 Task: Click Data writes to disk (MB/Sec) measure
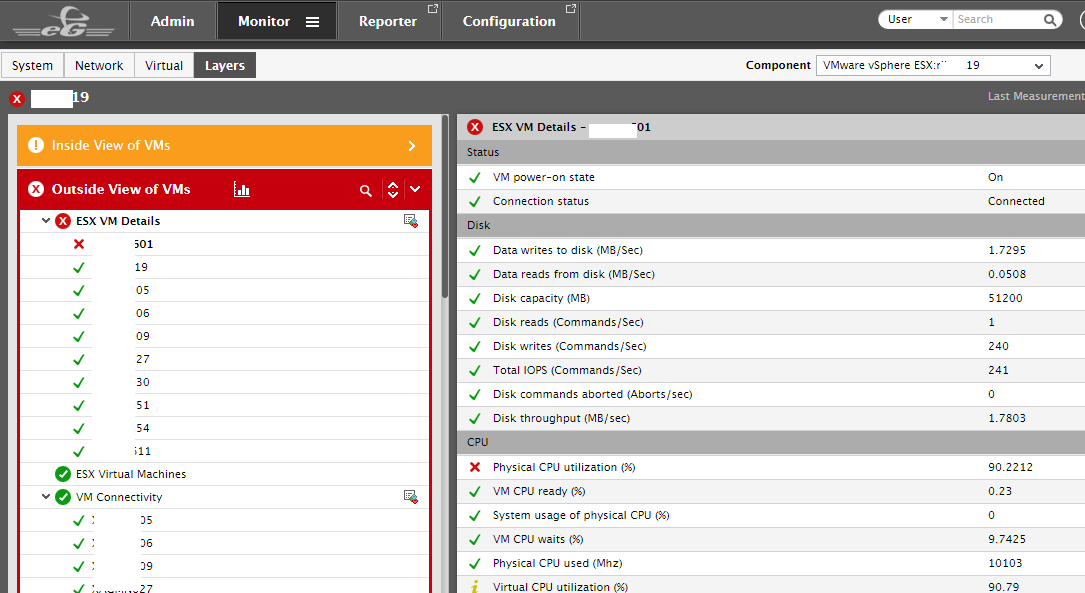click(x=567, y=250)
